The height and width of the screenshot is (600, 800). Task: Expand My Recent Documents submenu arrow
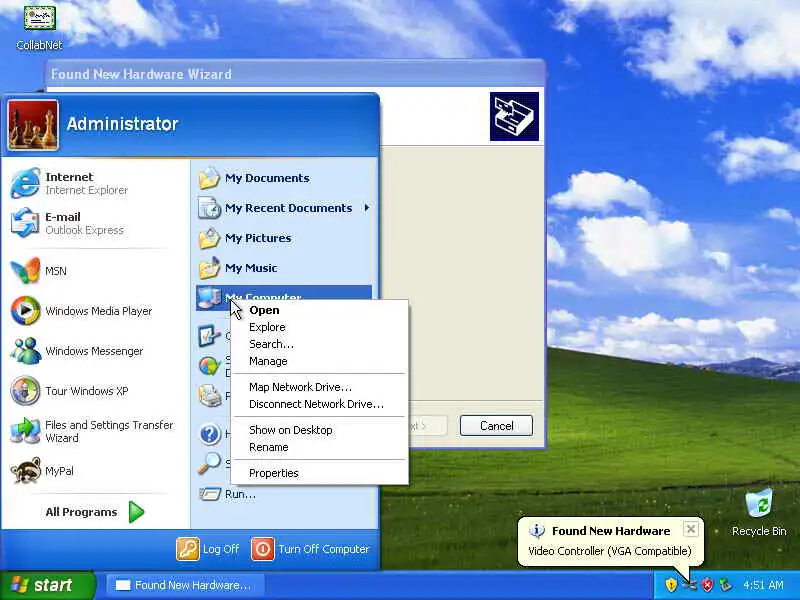tap(366, 208)
